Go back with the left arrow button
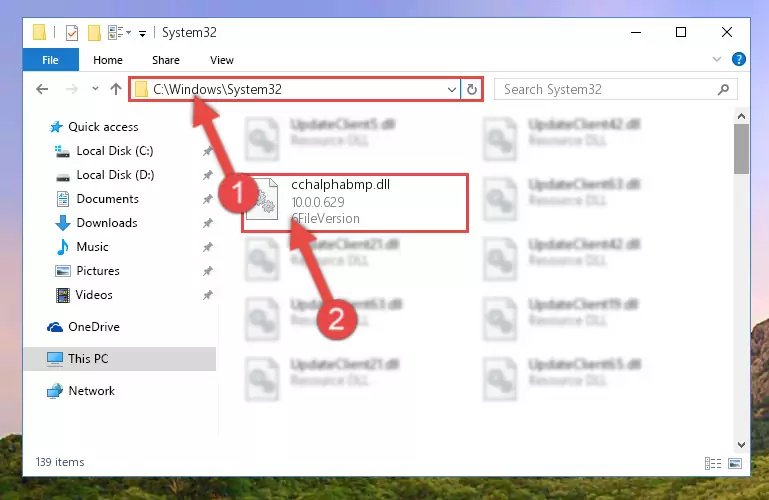 pos(42,89)
